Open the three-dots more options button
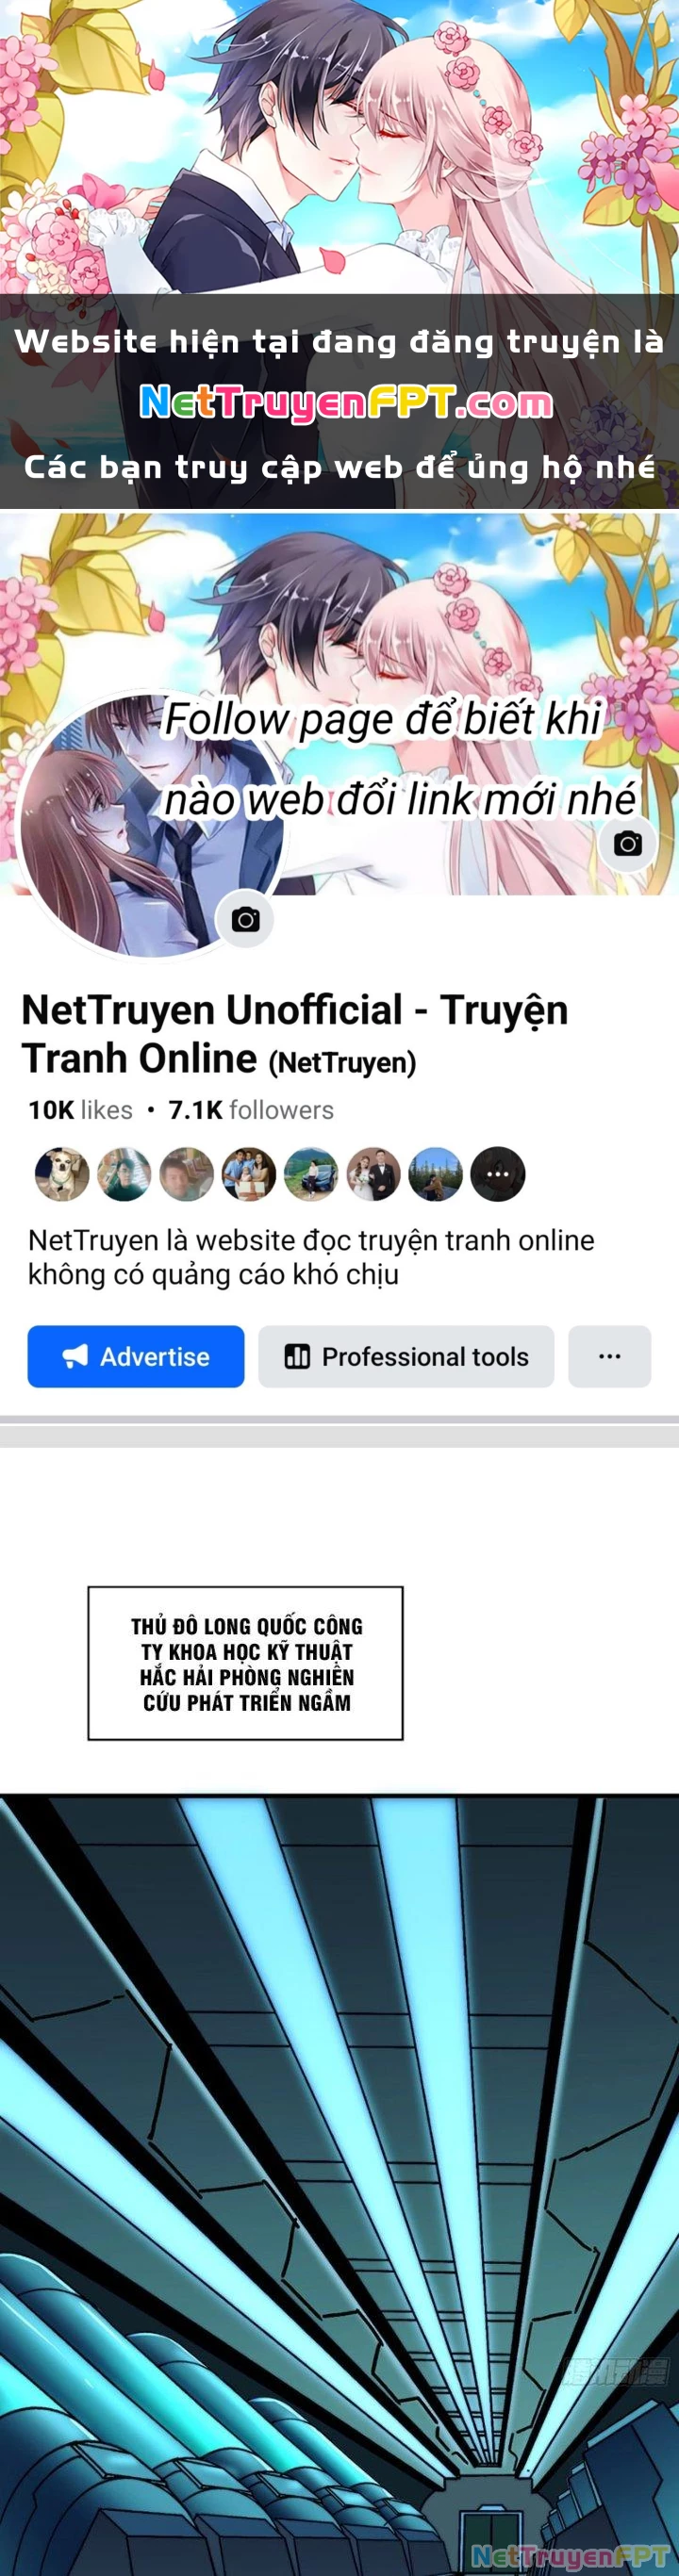 pos(610,1356)
